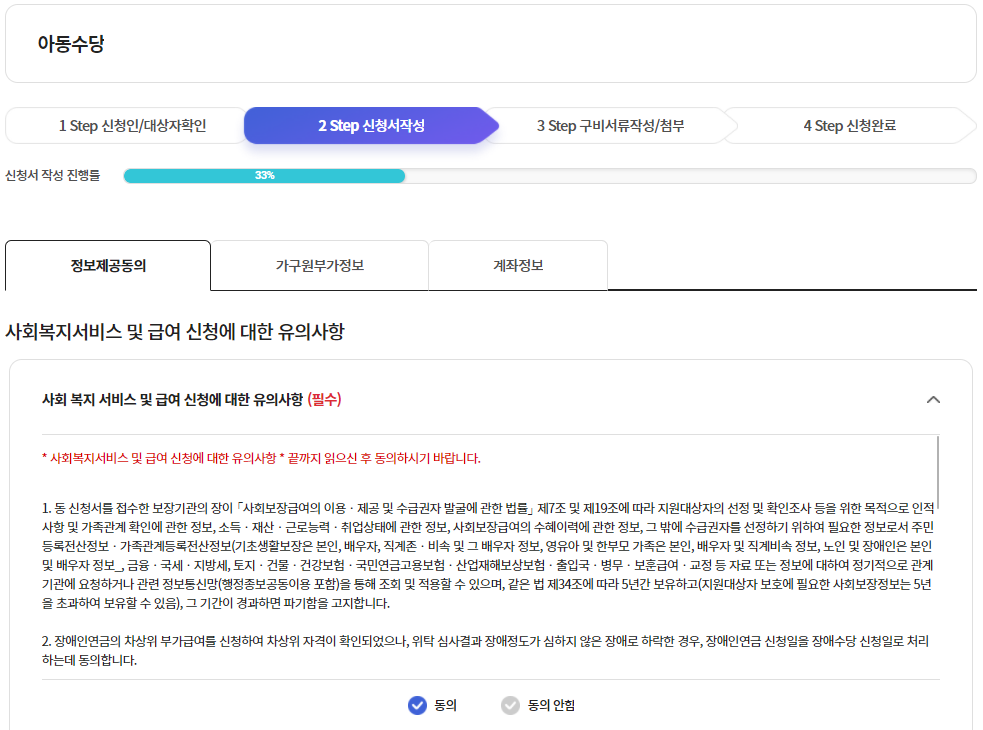Screen dimensions: 983x730
Task: Click paragraph 2 about 장애인연금
Action: point(485,650)
